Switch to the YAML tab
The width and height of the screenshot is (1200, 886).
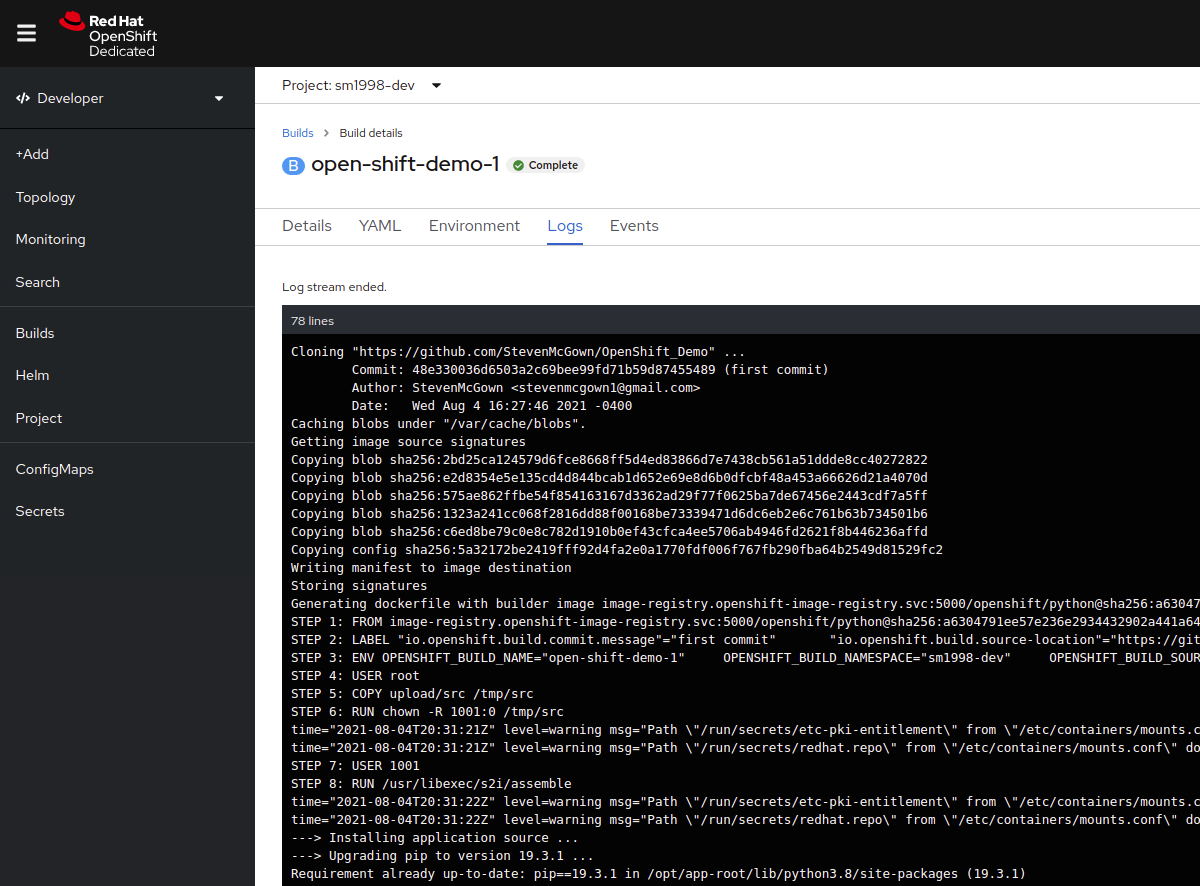point(380,226)
